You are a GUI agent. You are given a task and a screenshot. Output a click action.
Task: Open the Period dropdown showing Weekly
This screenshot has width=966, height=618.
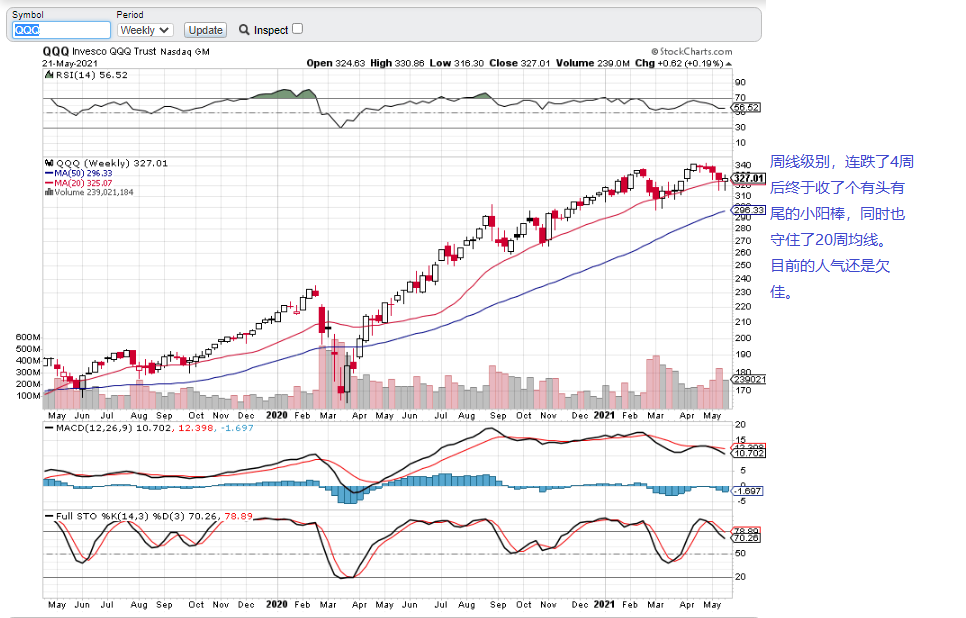tap(145, 30)
